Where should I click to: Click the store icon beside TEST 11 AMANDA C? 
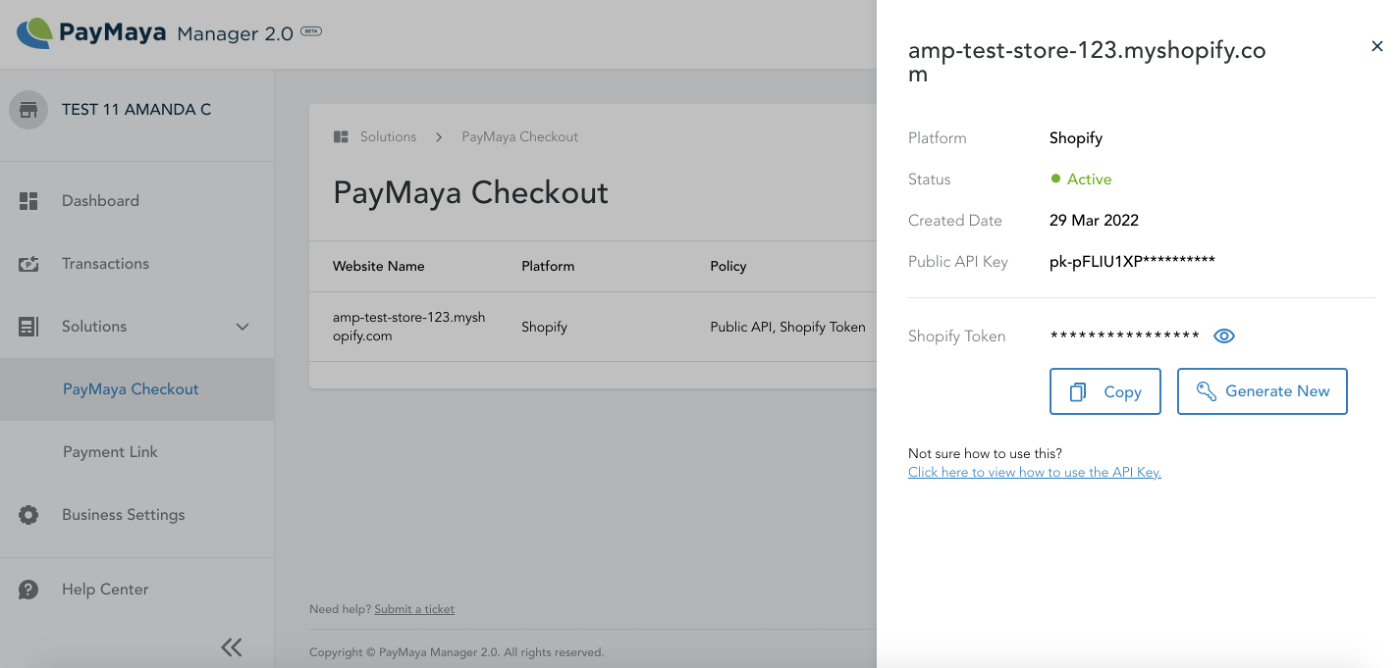[28, 110]
